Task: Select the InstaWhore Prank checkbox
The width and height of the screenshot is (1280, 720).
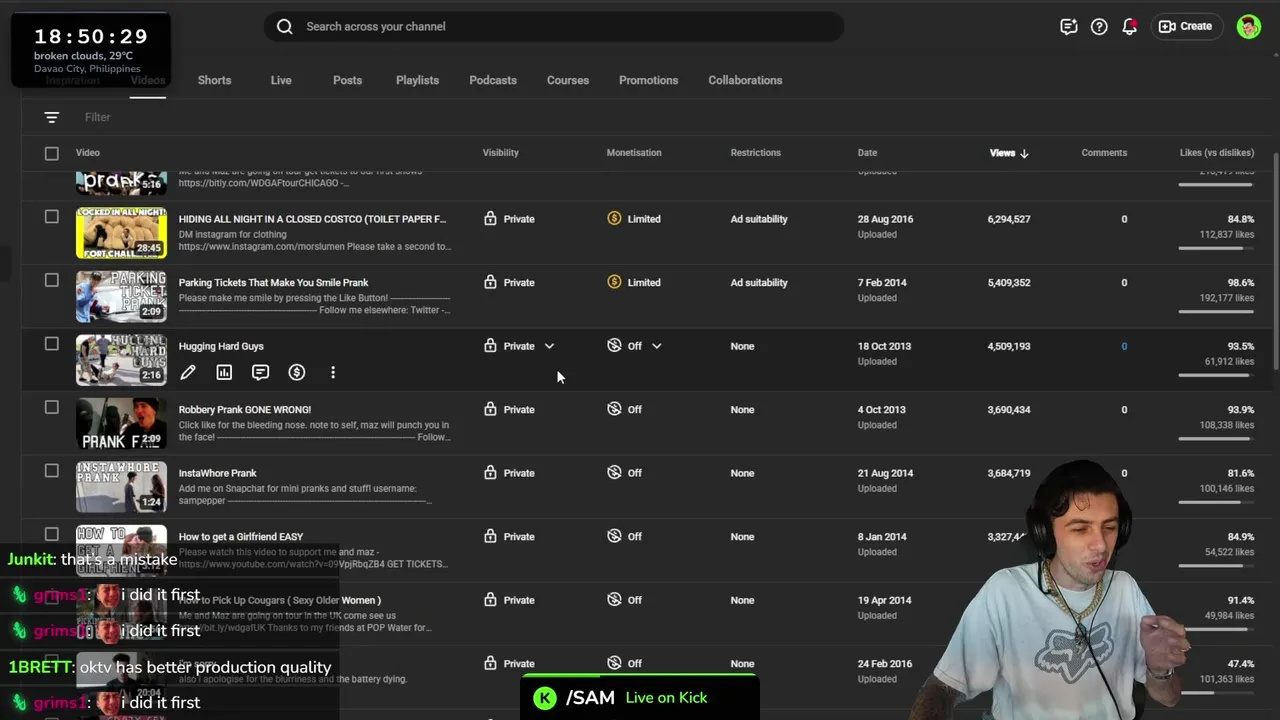Action: point(52,471)
